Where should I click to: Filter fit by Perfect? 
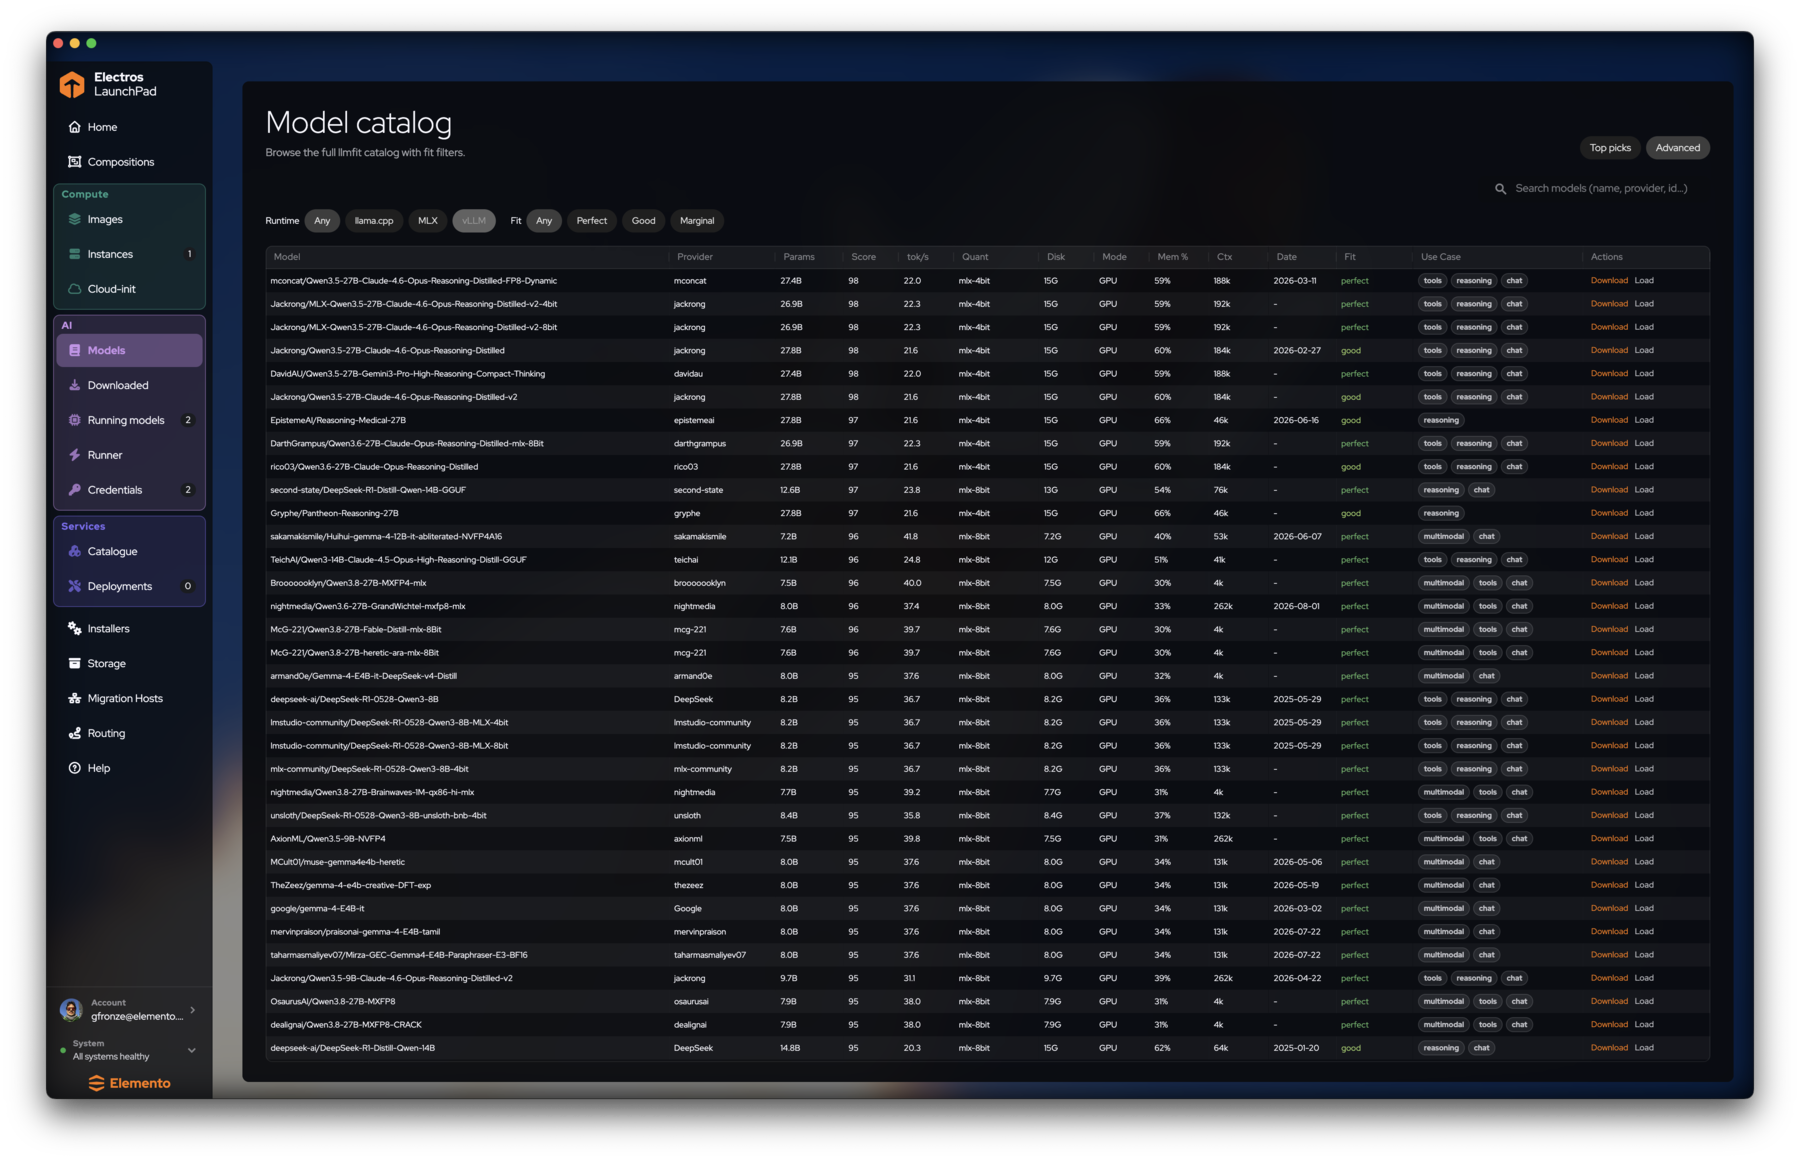tap(592, 221)
